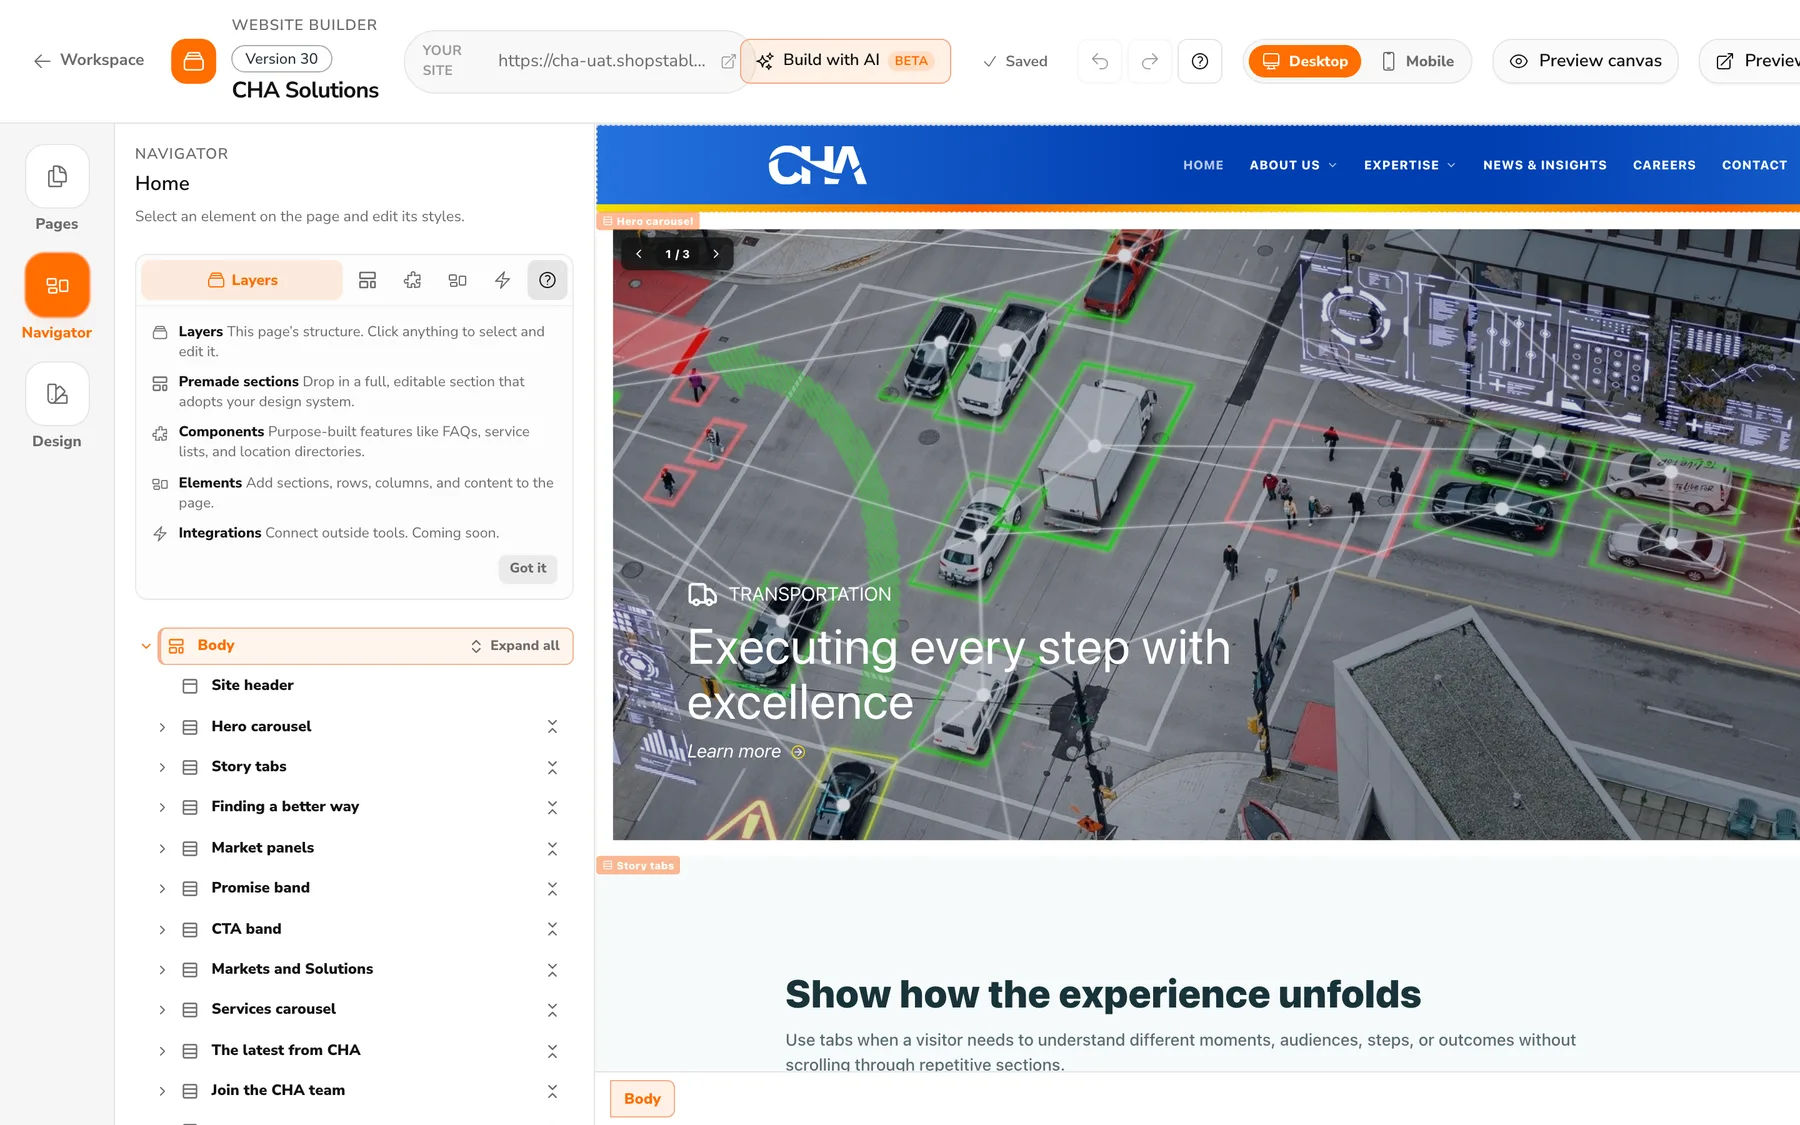The image size is (1800, 1125).
Task: Expand Join the CHA team layer
Action: click(x=162, y=1091)
